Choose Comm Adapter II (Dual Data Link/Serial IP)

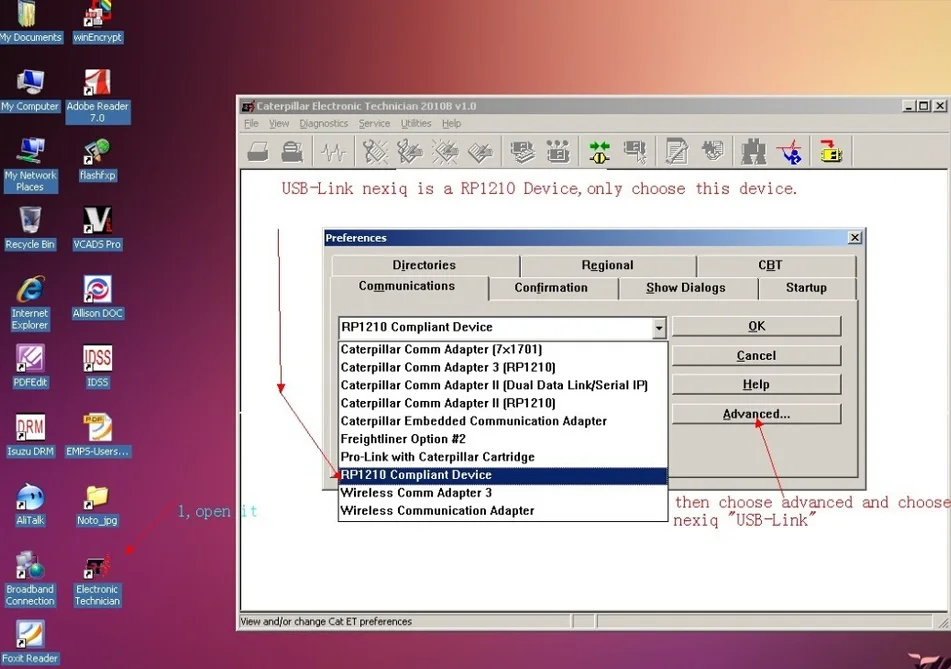tap(503, 385)
